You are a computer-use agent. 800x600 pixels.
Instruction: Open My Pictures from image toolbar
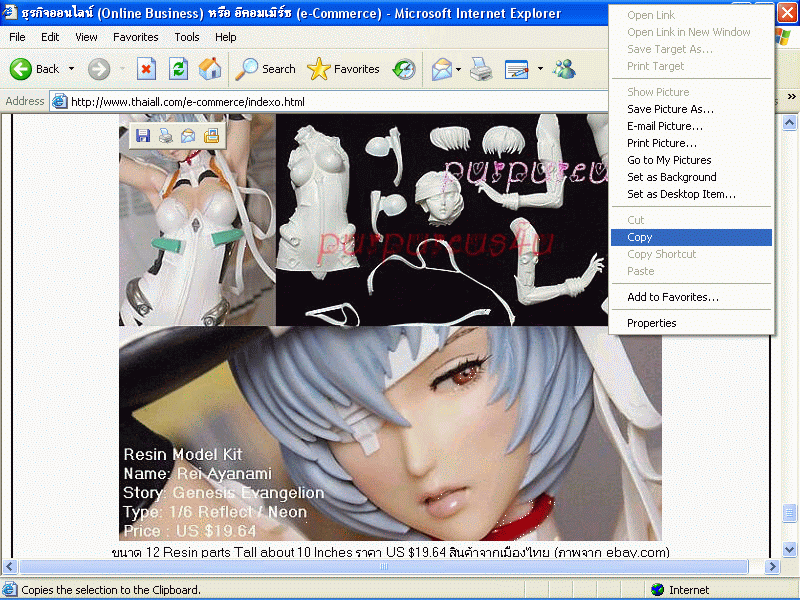211,136
